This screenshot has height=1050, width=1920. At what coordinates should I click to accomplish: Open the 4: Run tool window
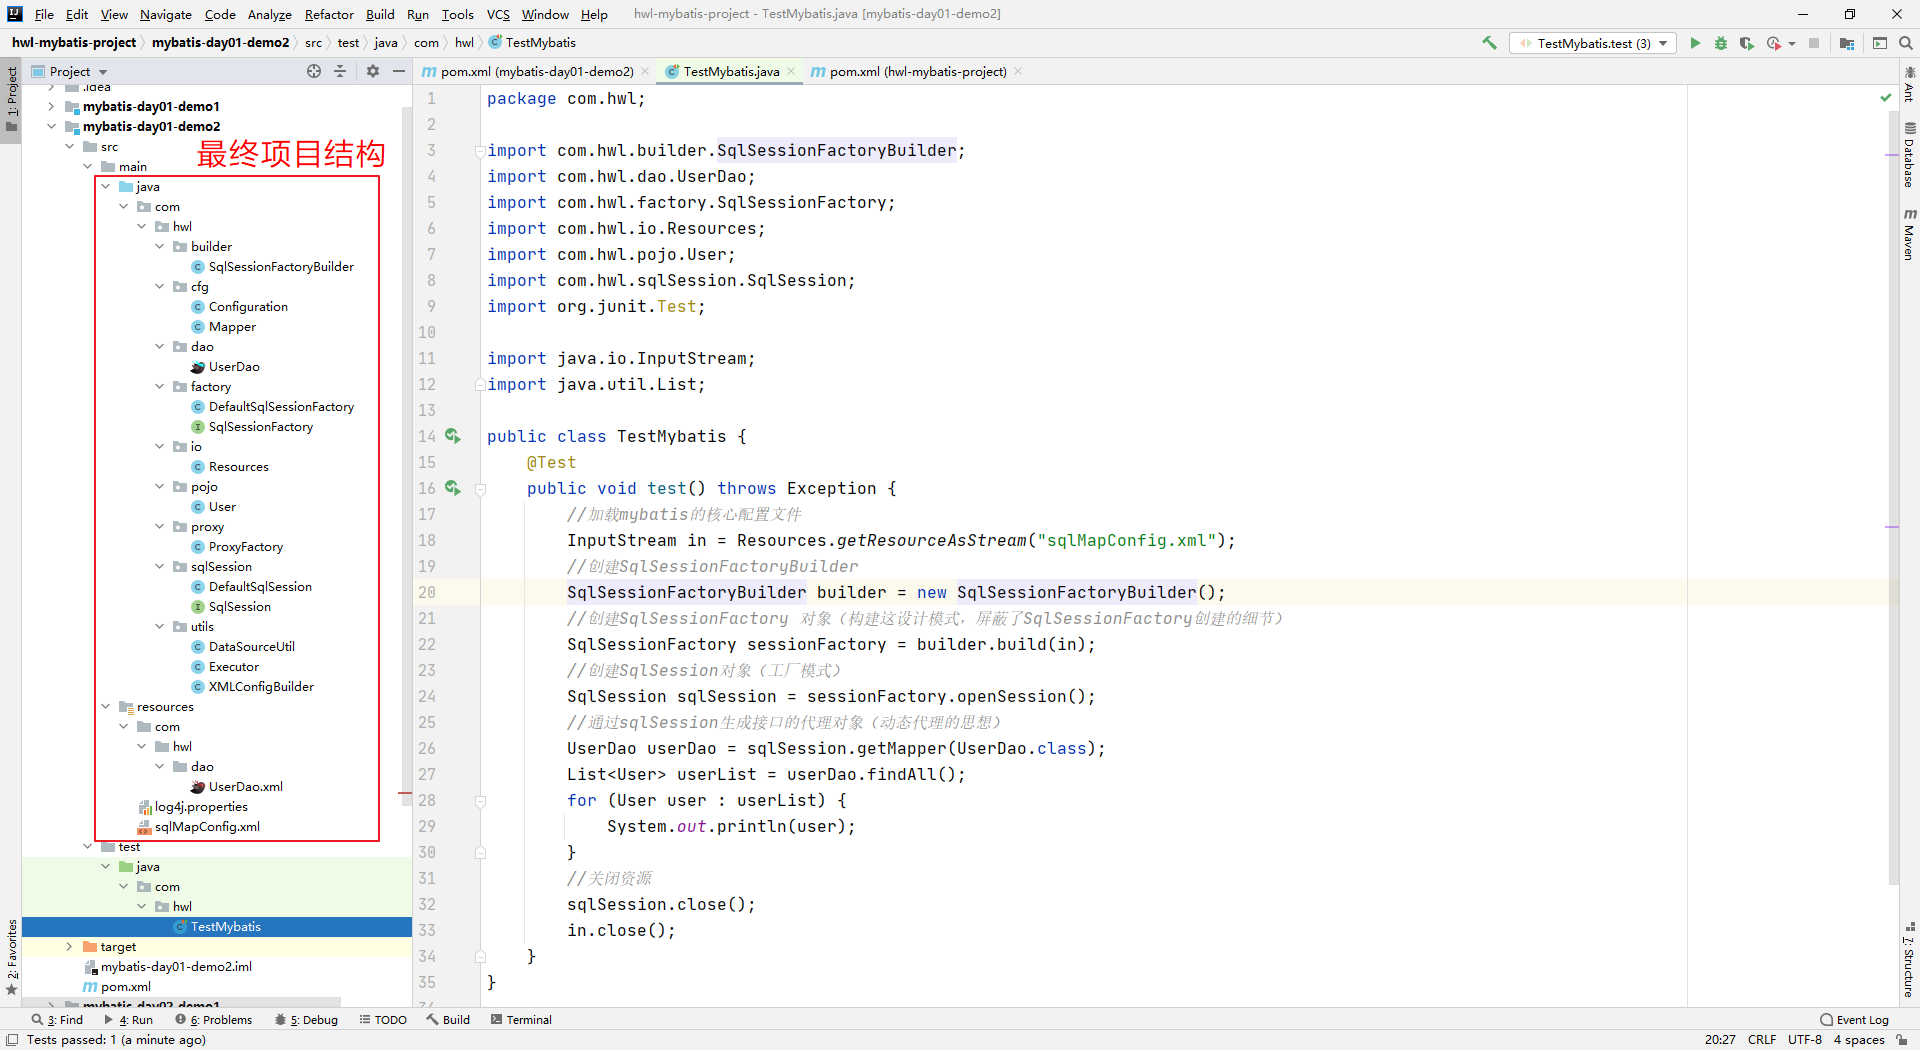128,1020
